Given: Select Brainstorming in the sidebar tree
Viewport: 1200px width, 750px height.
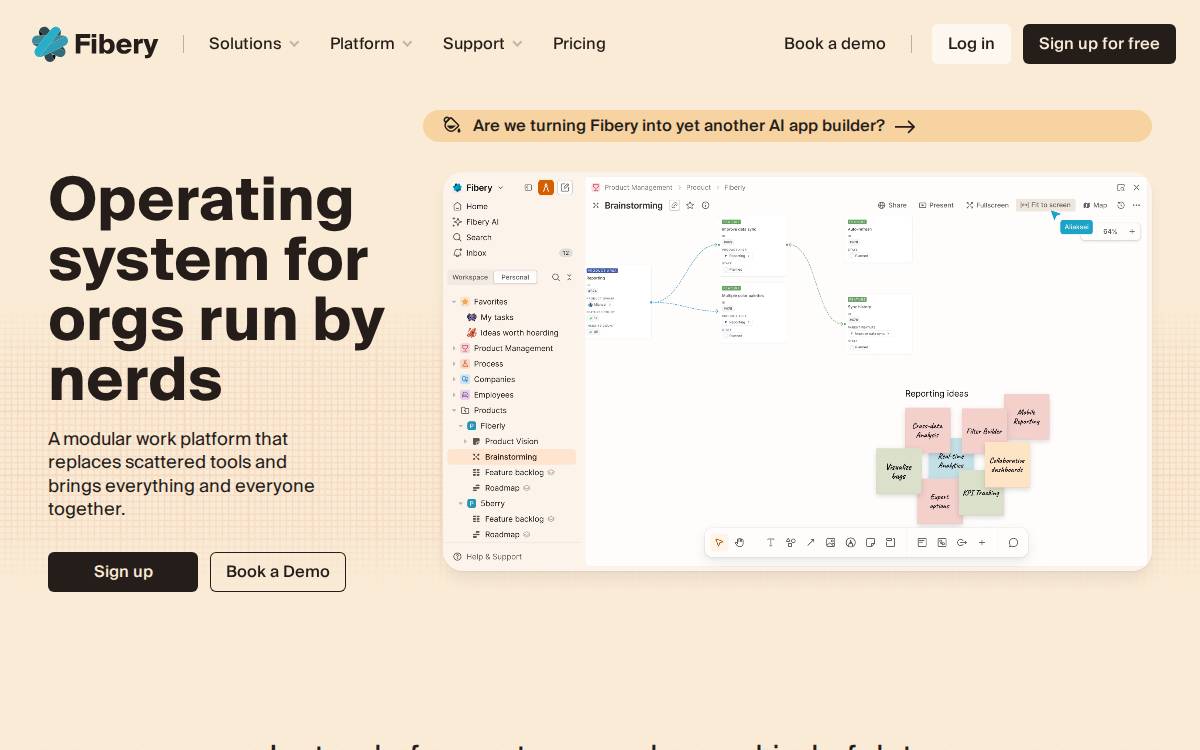Looking at the screenshot, I should coord(511,457).
